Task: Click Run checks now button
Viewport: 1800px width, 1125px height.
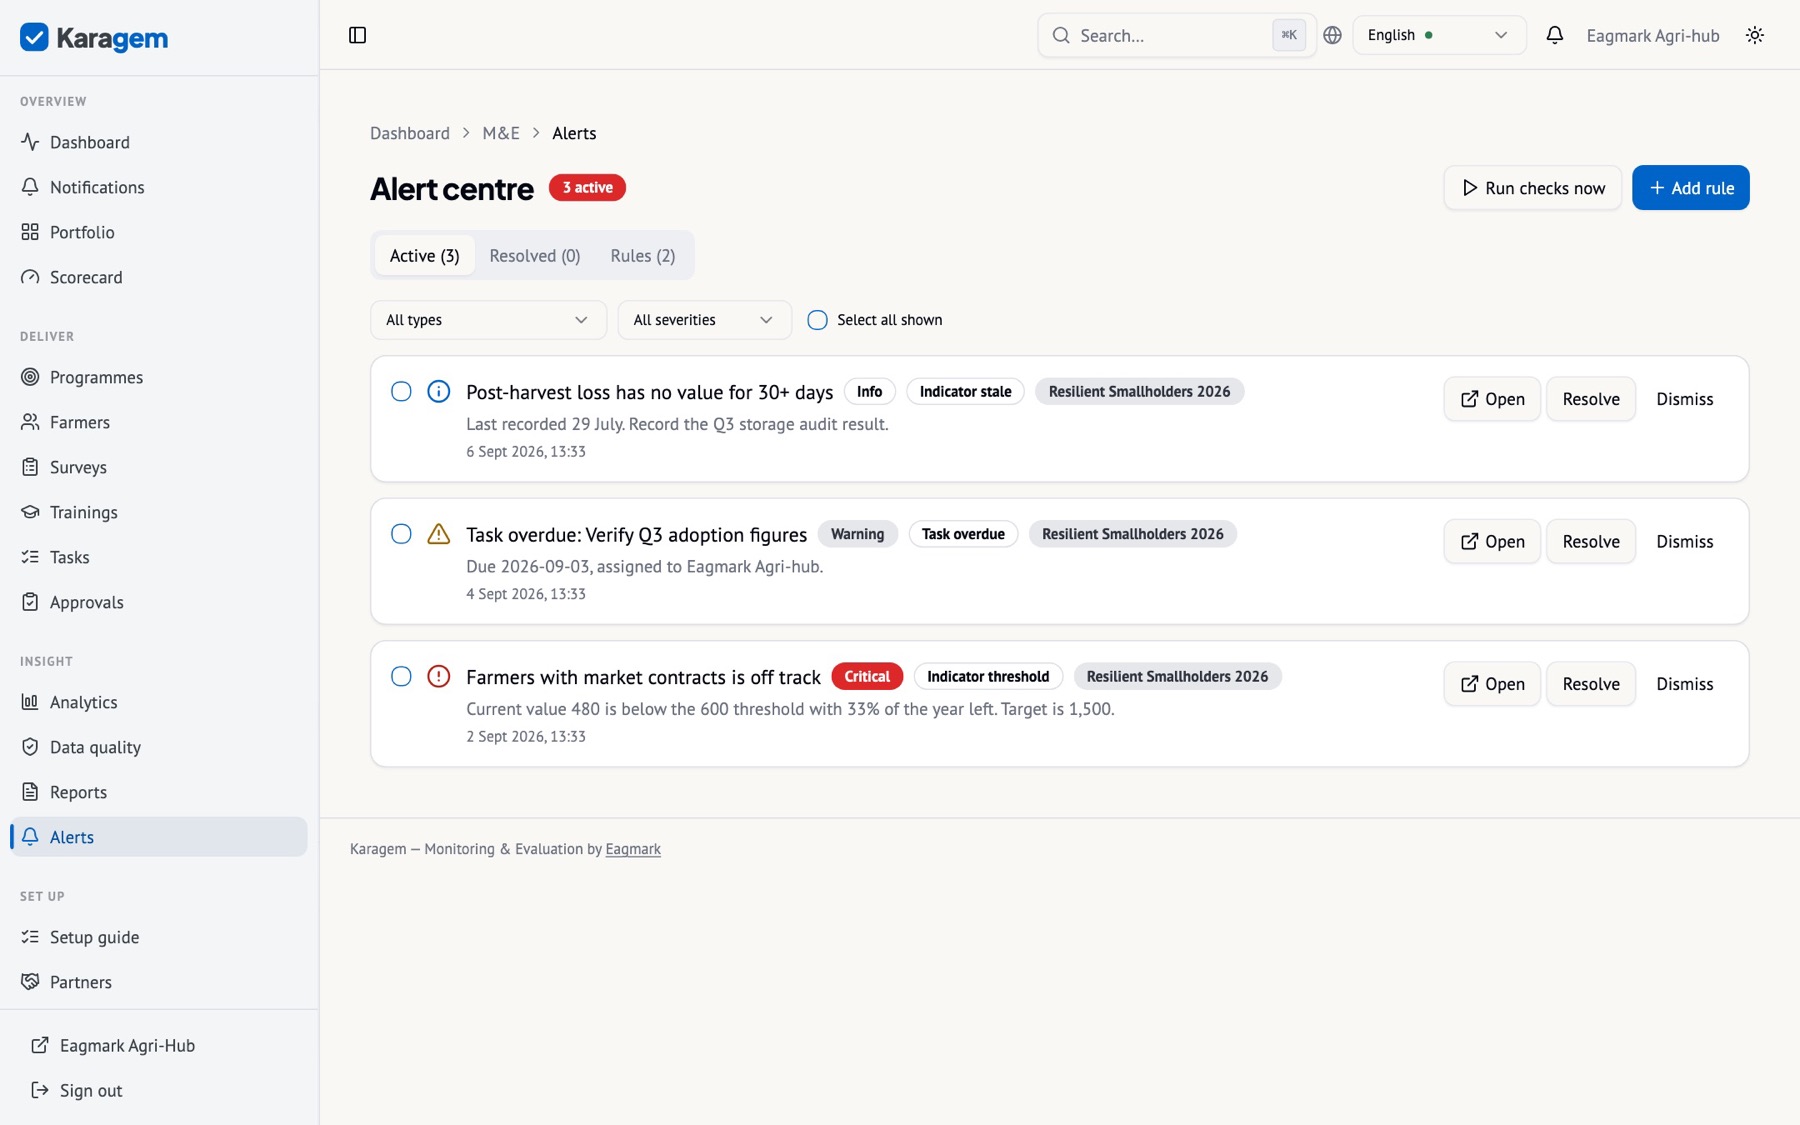Action: [1532, 188]
